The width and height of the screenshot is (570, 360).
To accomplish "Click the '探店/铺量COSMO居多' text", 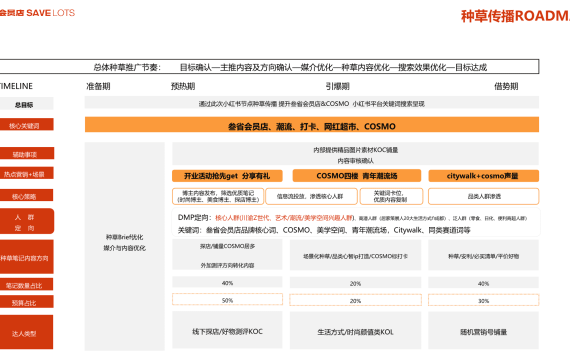I will (x=227, y=246).
